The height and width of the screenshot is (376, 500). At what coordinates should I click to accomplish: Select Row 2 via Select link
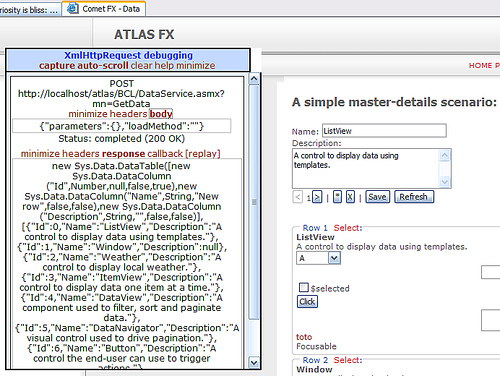point(348,360)
